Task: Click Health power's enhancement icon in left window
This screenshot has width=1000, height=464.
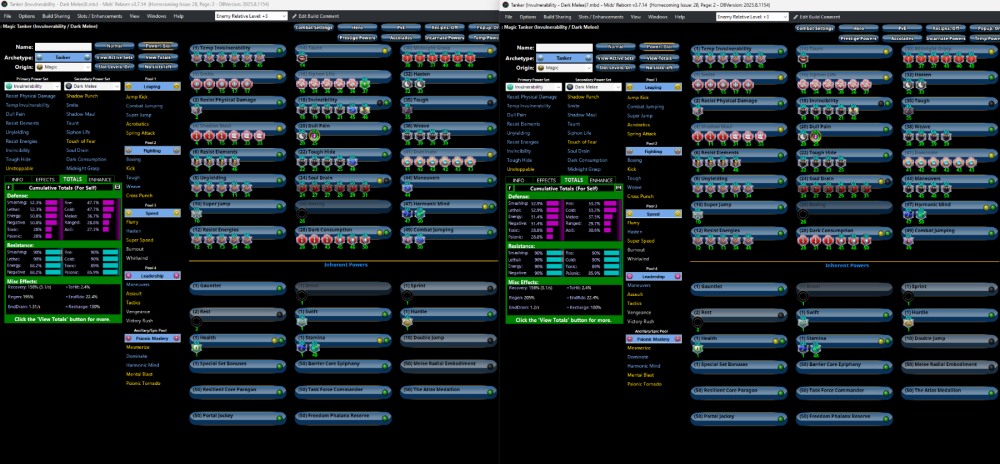Action: point(197,348)
